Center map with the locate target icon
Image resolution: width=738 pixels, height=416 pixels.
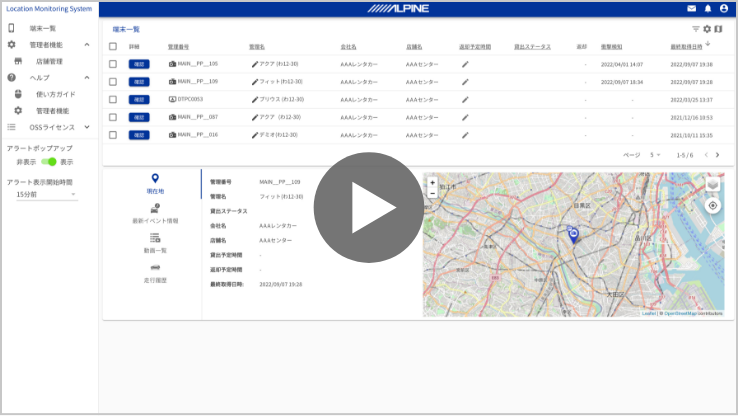click(x=712, y=205)
